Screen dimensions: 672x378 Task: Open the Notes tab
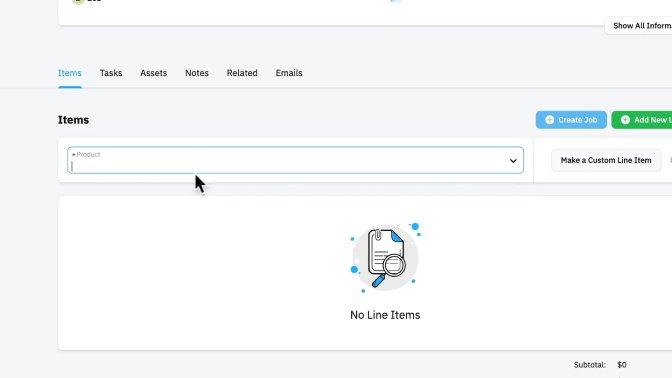[x=197, y=73]
